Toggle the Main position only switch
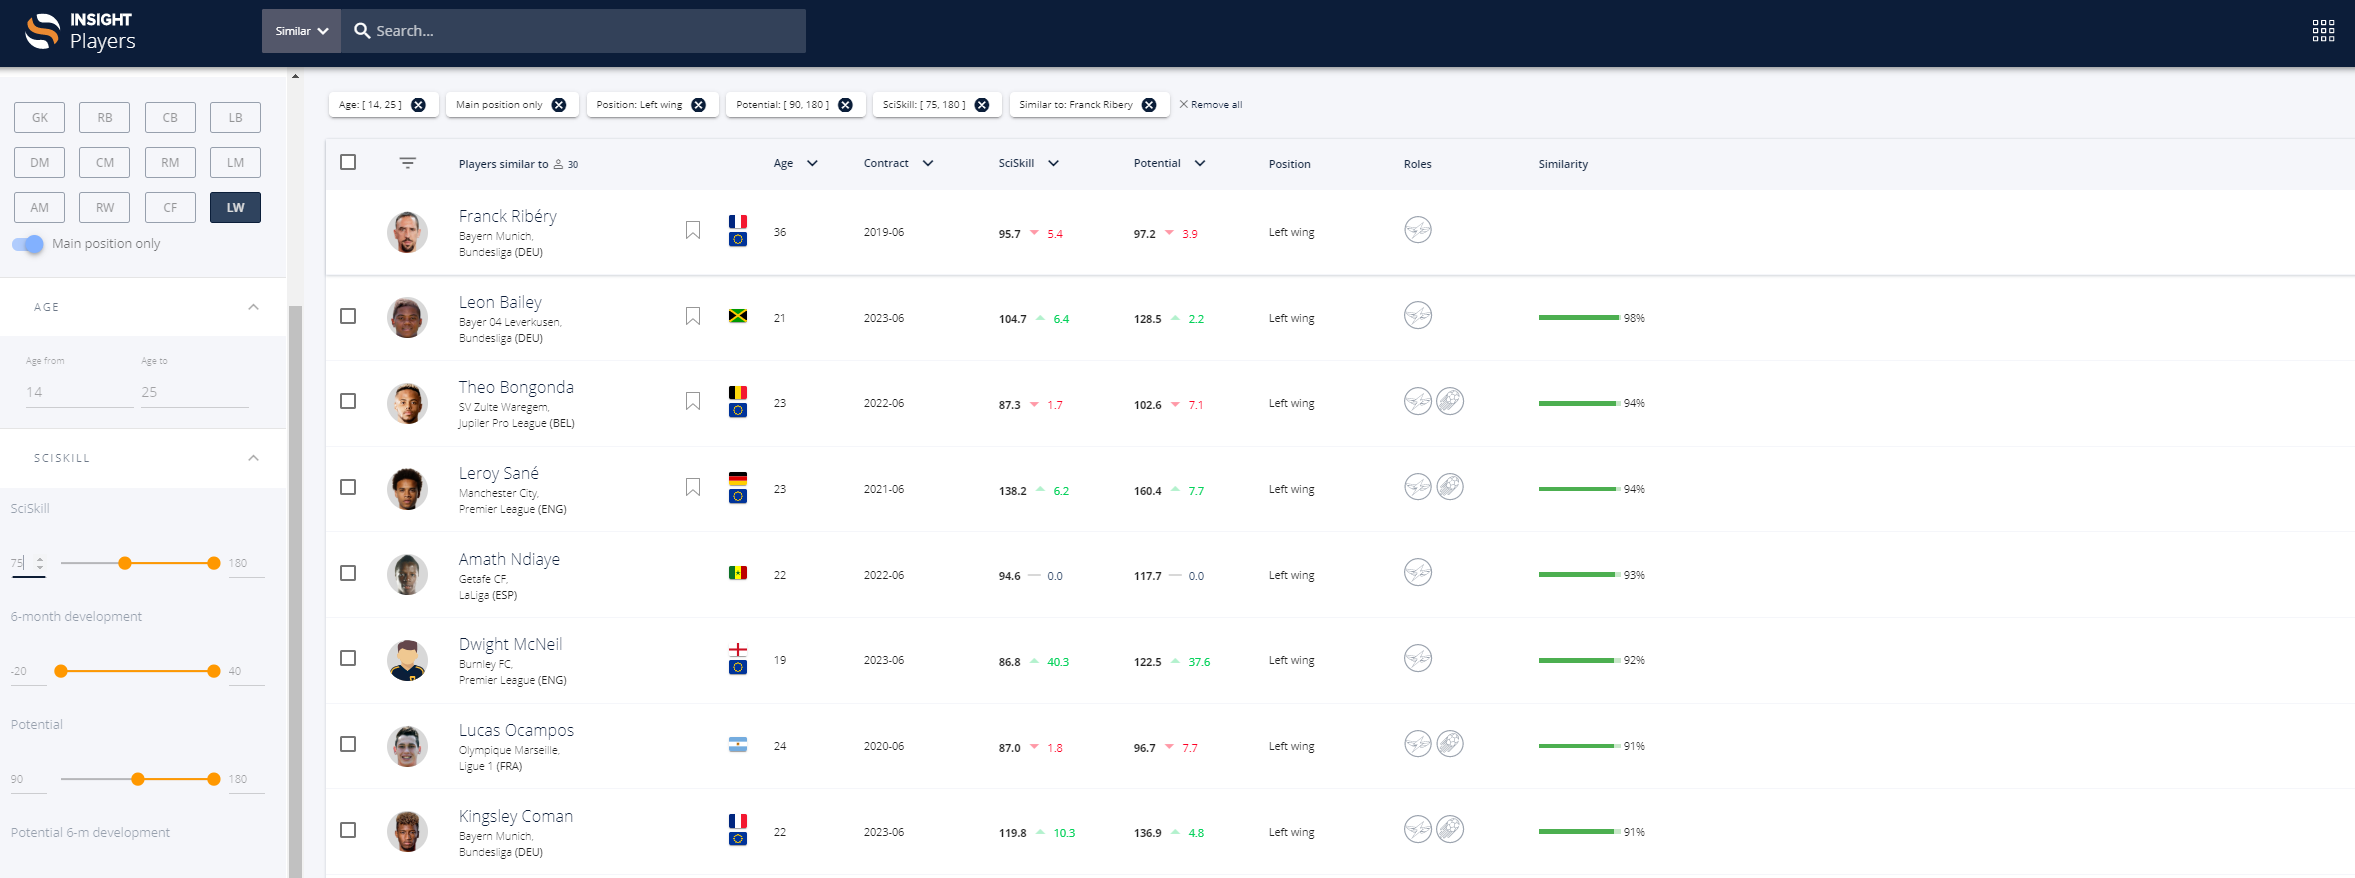Viewport: 2355px width, 878px height. tap(28, 244)
